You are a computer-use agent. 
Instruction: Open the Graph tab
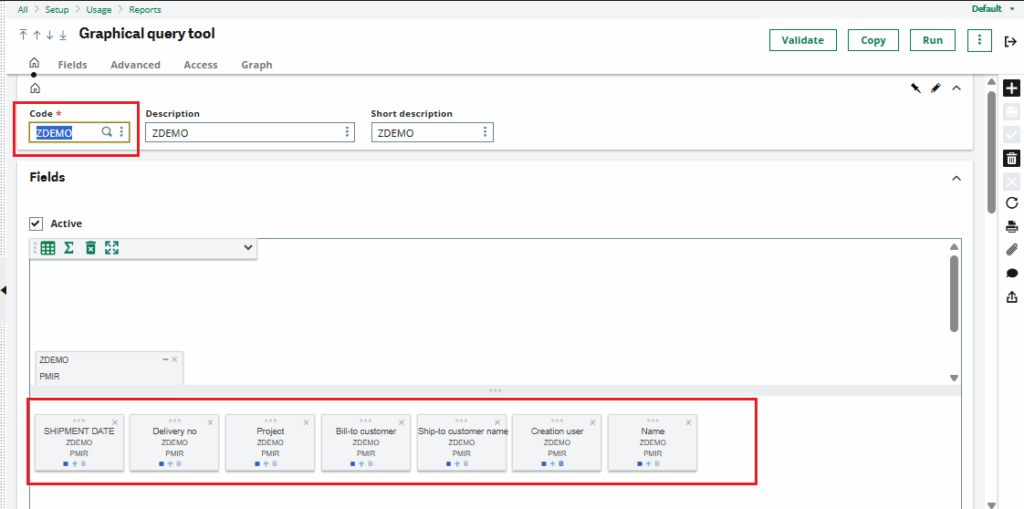[256, 65]
